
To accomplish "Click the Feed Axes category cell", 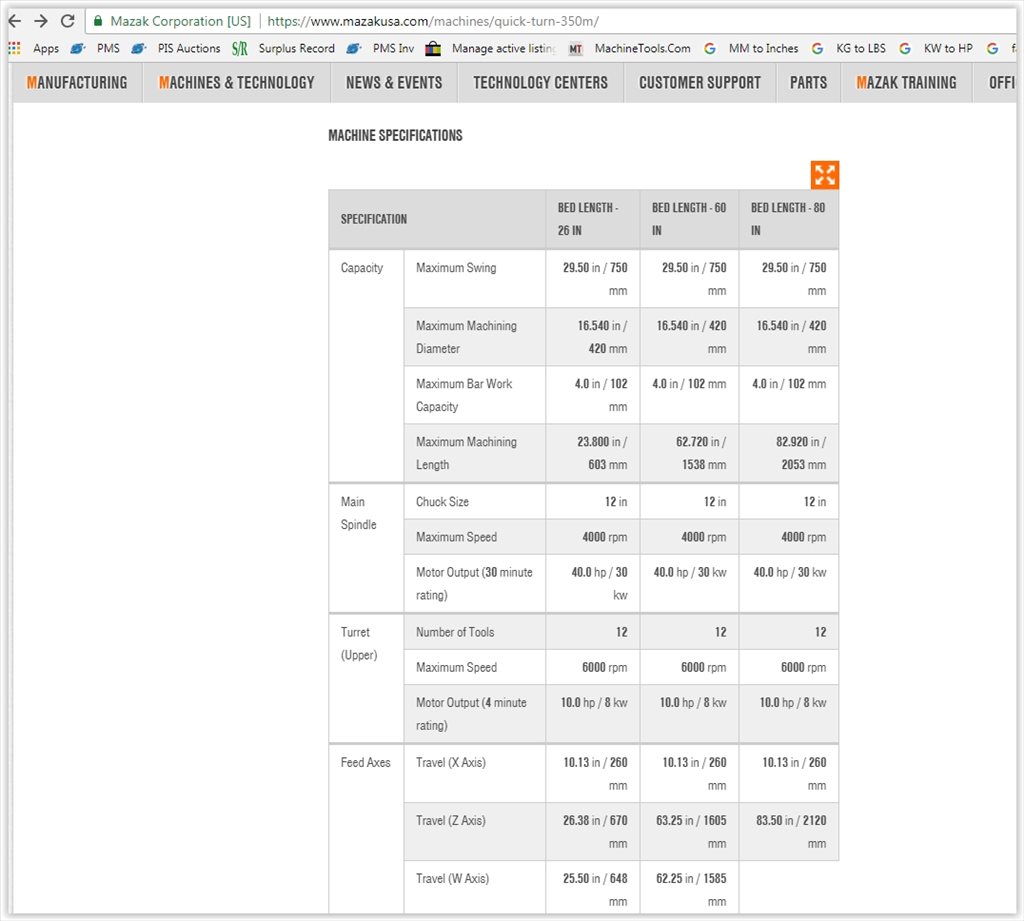I will coord(366,828).
